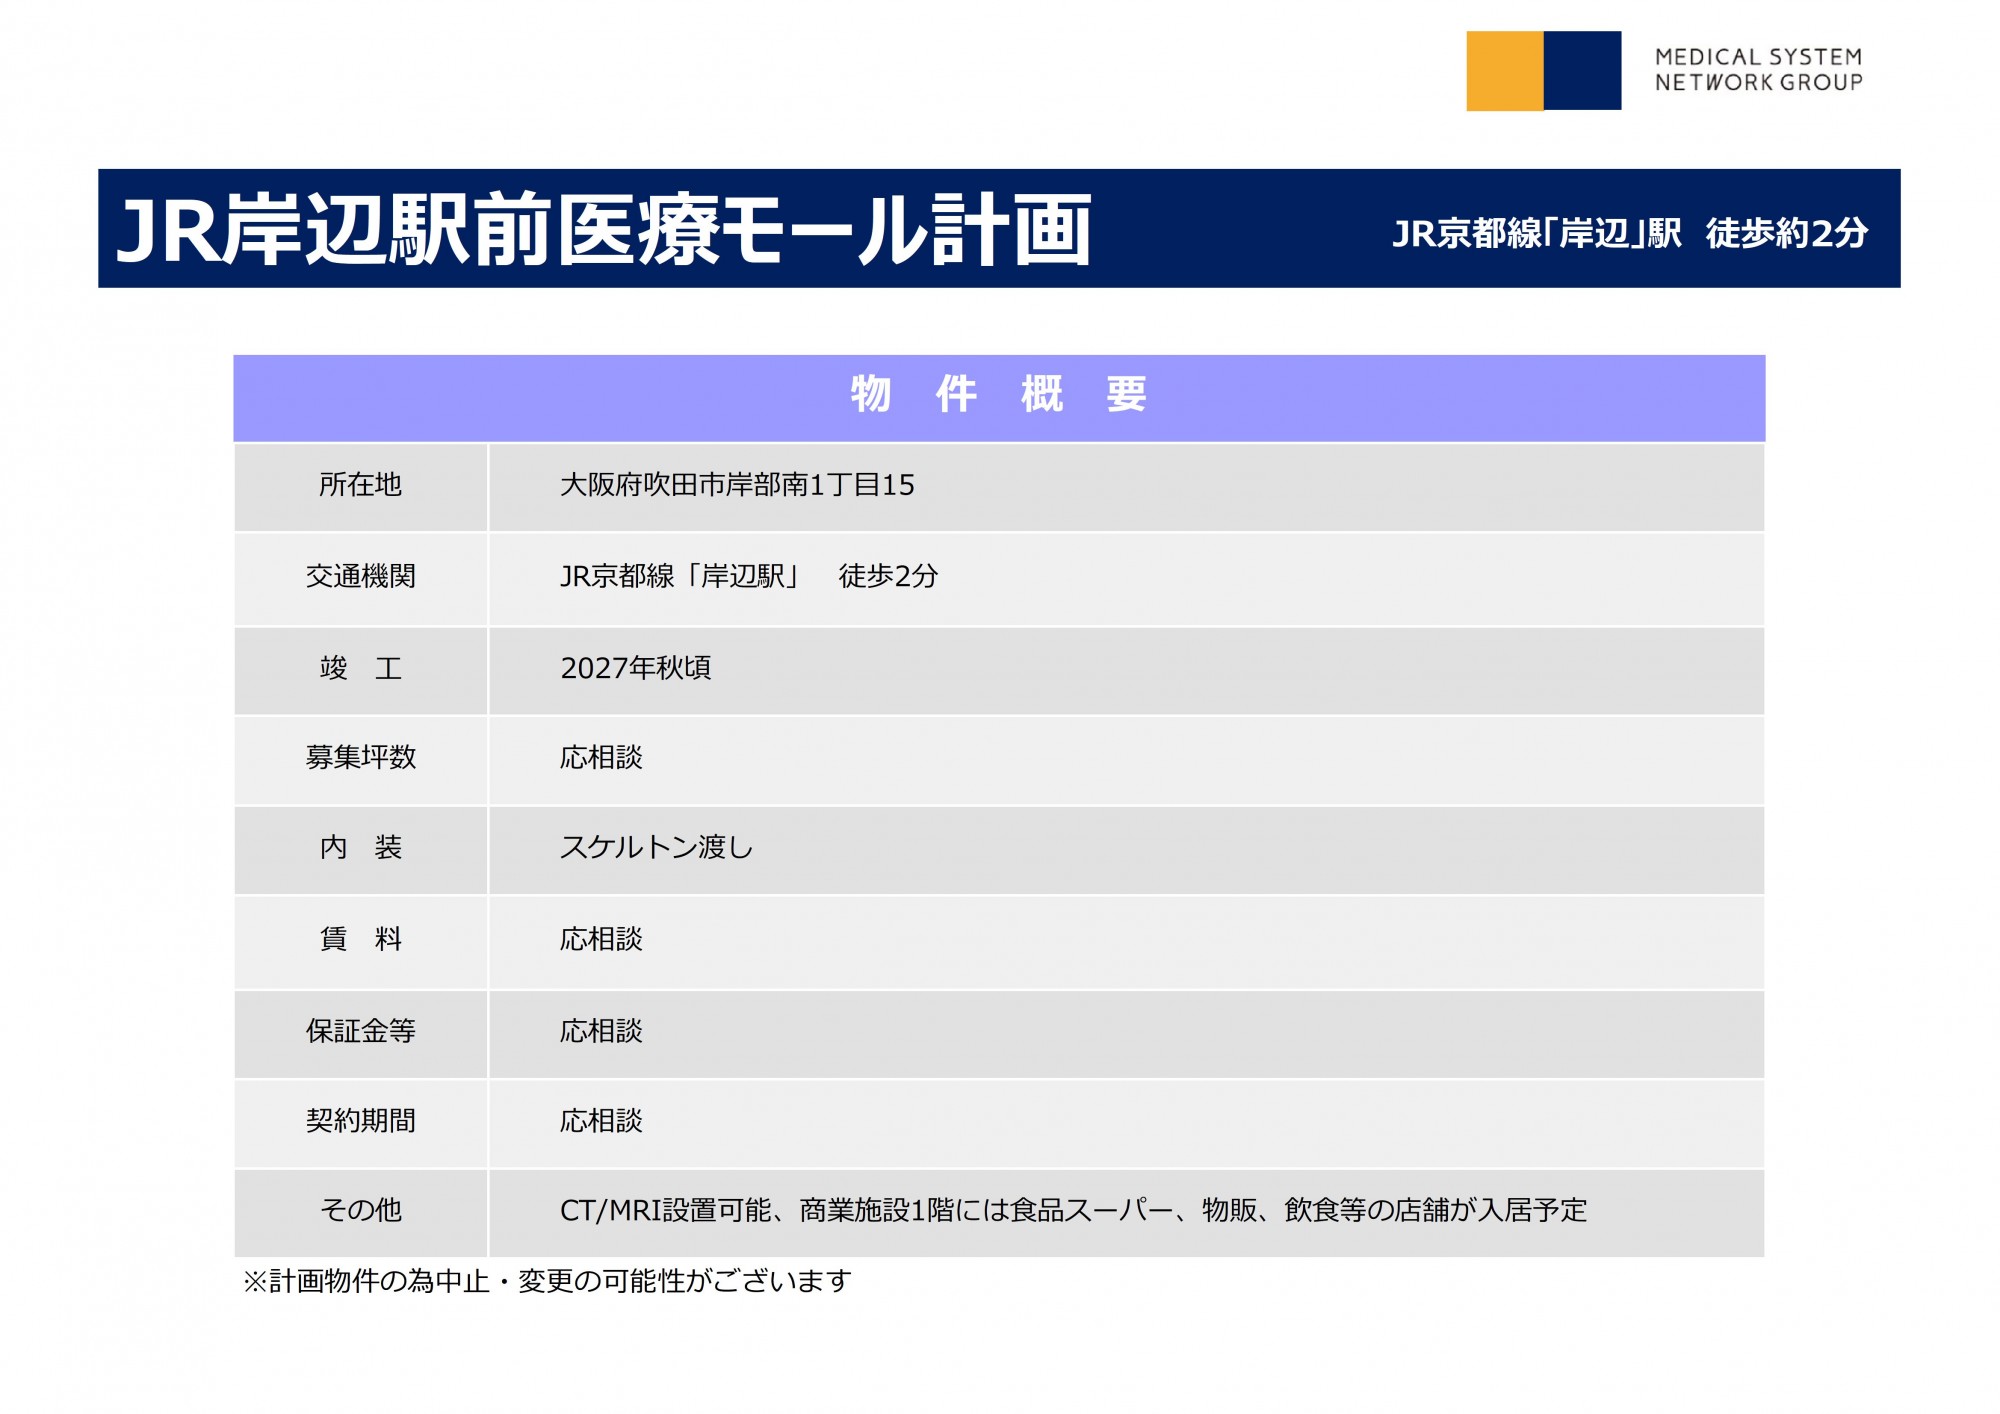Select the 保証金等 row label

[360, 1031]
